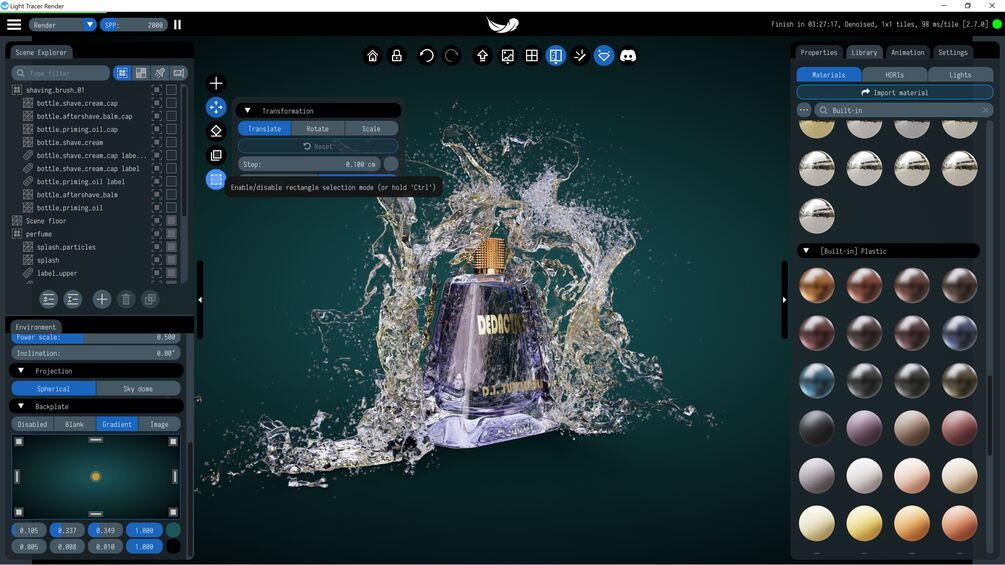Select shaving_brush_01 in the scene tree
1005x565 pixels.
click(x=55, y=90)
